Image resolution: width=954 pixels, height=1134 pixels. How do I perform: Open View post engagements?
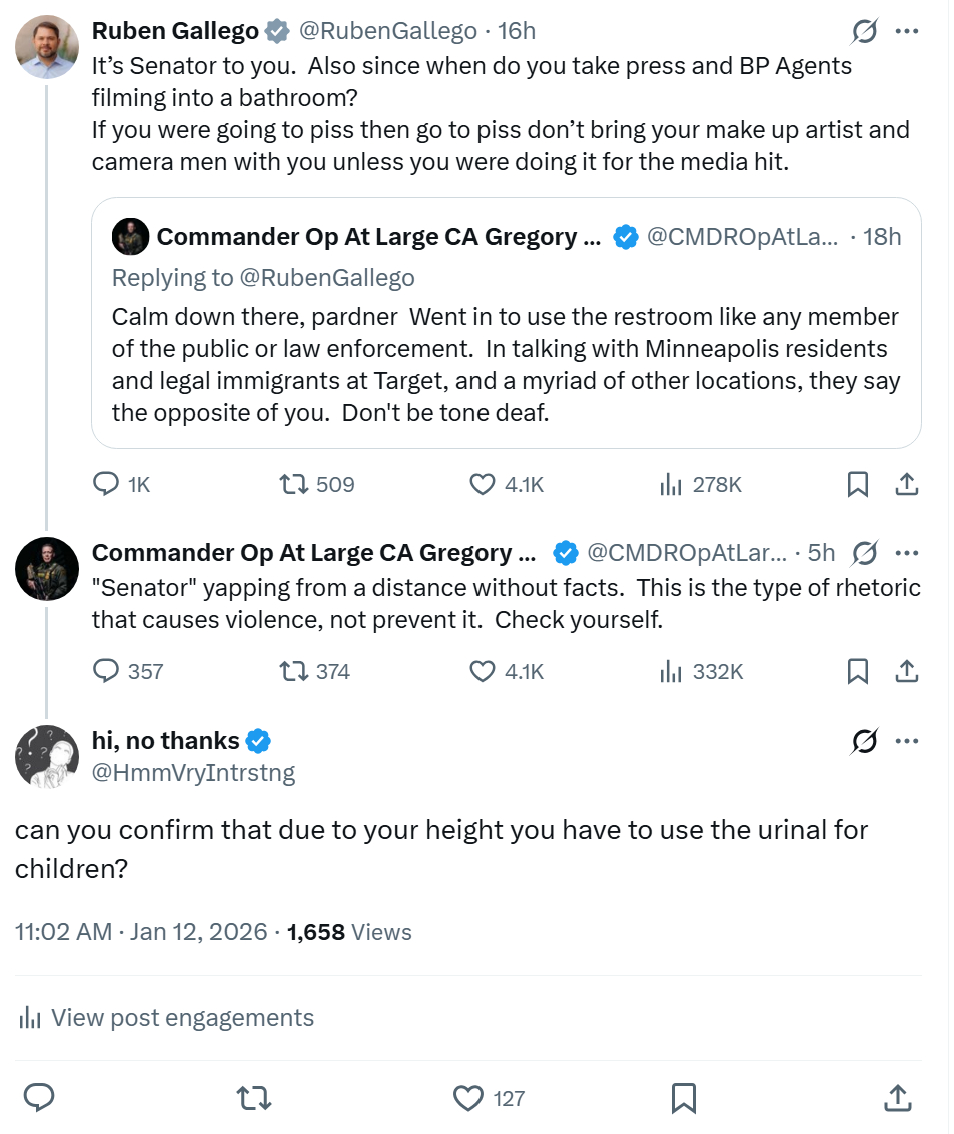pyautogui.click(x=166, y=1018)
